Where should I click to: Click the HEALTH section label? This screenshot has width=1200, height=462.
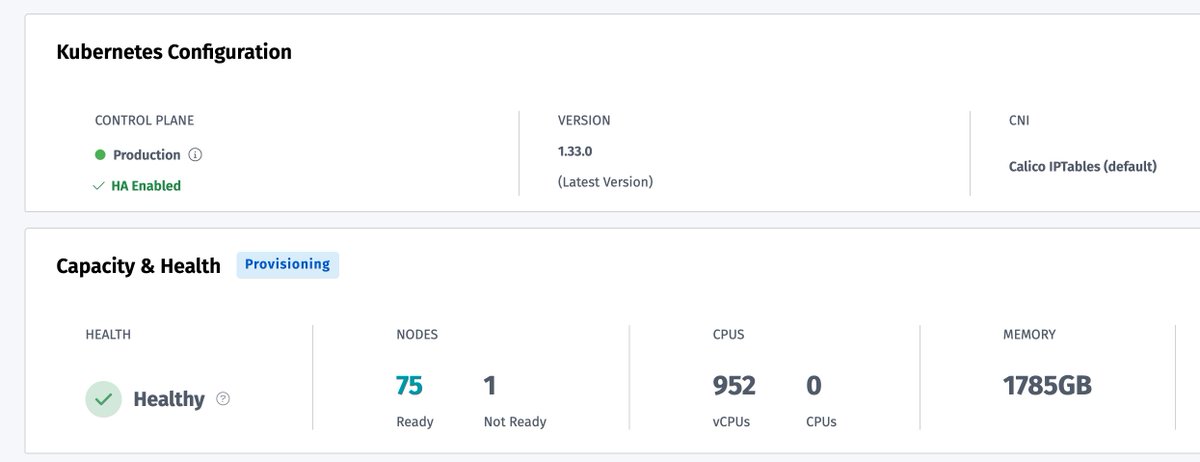pos(108,335)
